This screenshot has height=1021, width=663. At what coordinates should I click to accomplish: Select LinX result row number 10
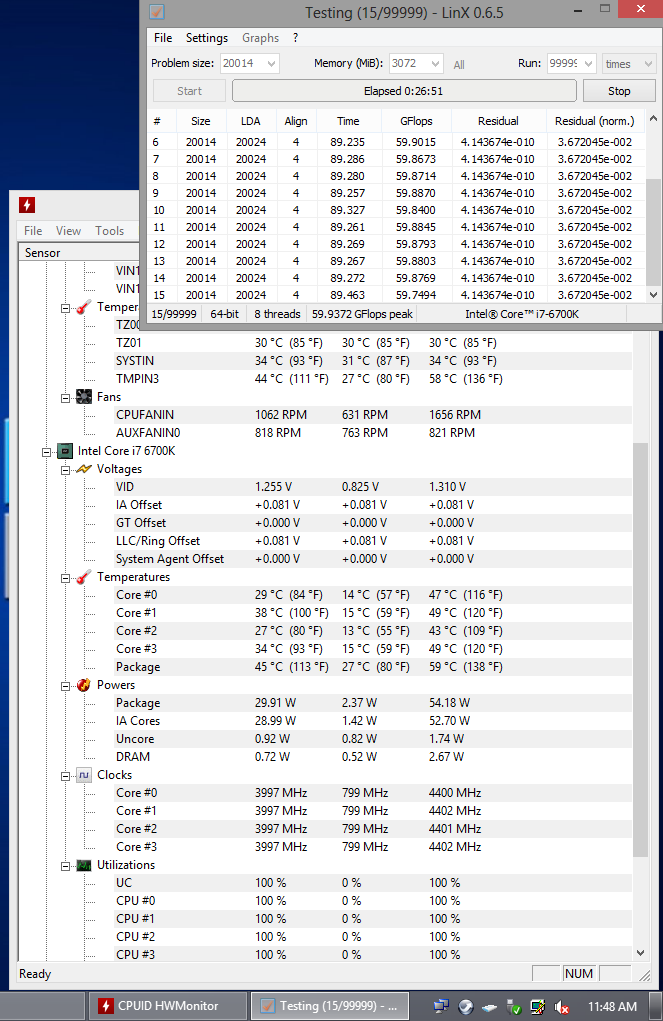tap(397, 210)
